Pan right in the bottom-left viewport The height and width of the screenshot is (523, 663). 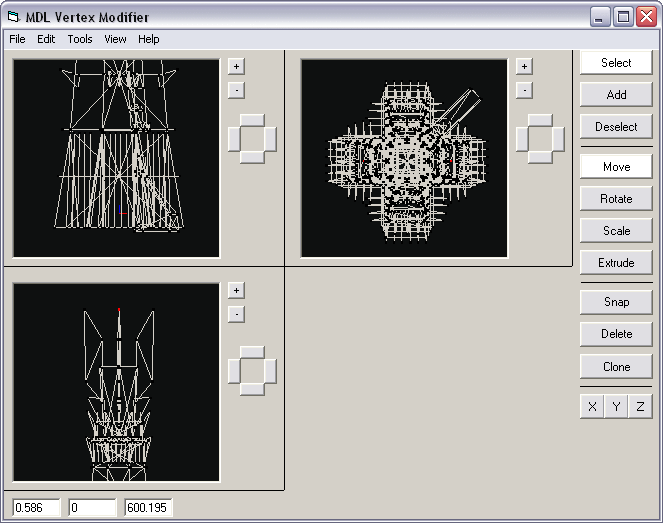coord(270,371)
